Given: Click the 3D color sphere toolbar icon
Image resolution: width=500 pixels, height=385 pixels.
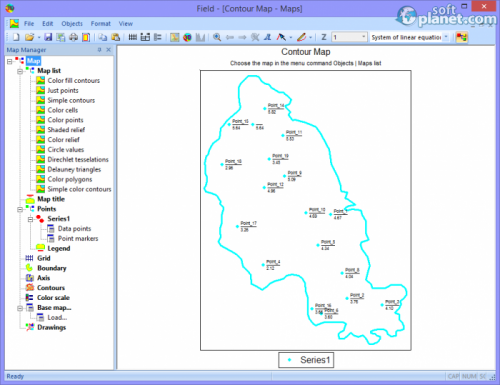Looking at the screenshot, I should (x=187, y=37).
